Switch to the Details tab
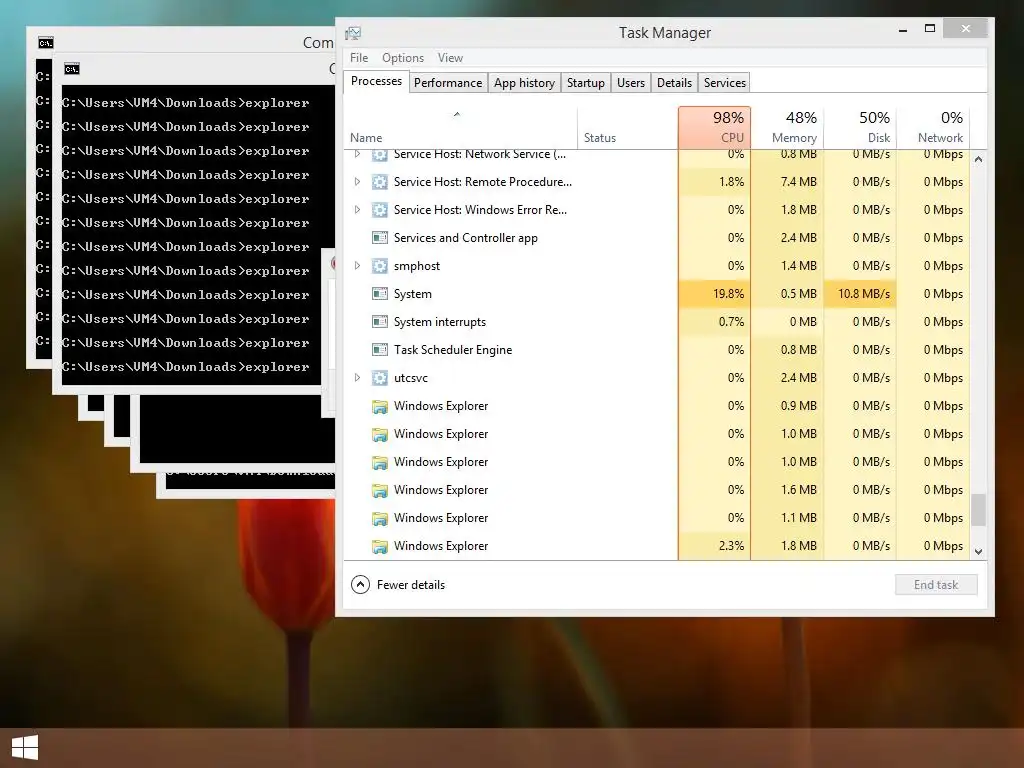Screen dimensions: 1024x768 (675, 83)
